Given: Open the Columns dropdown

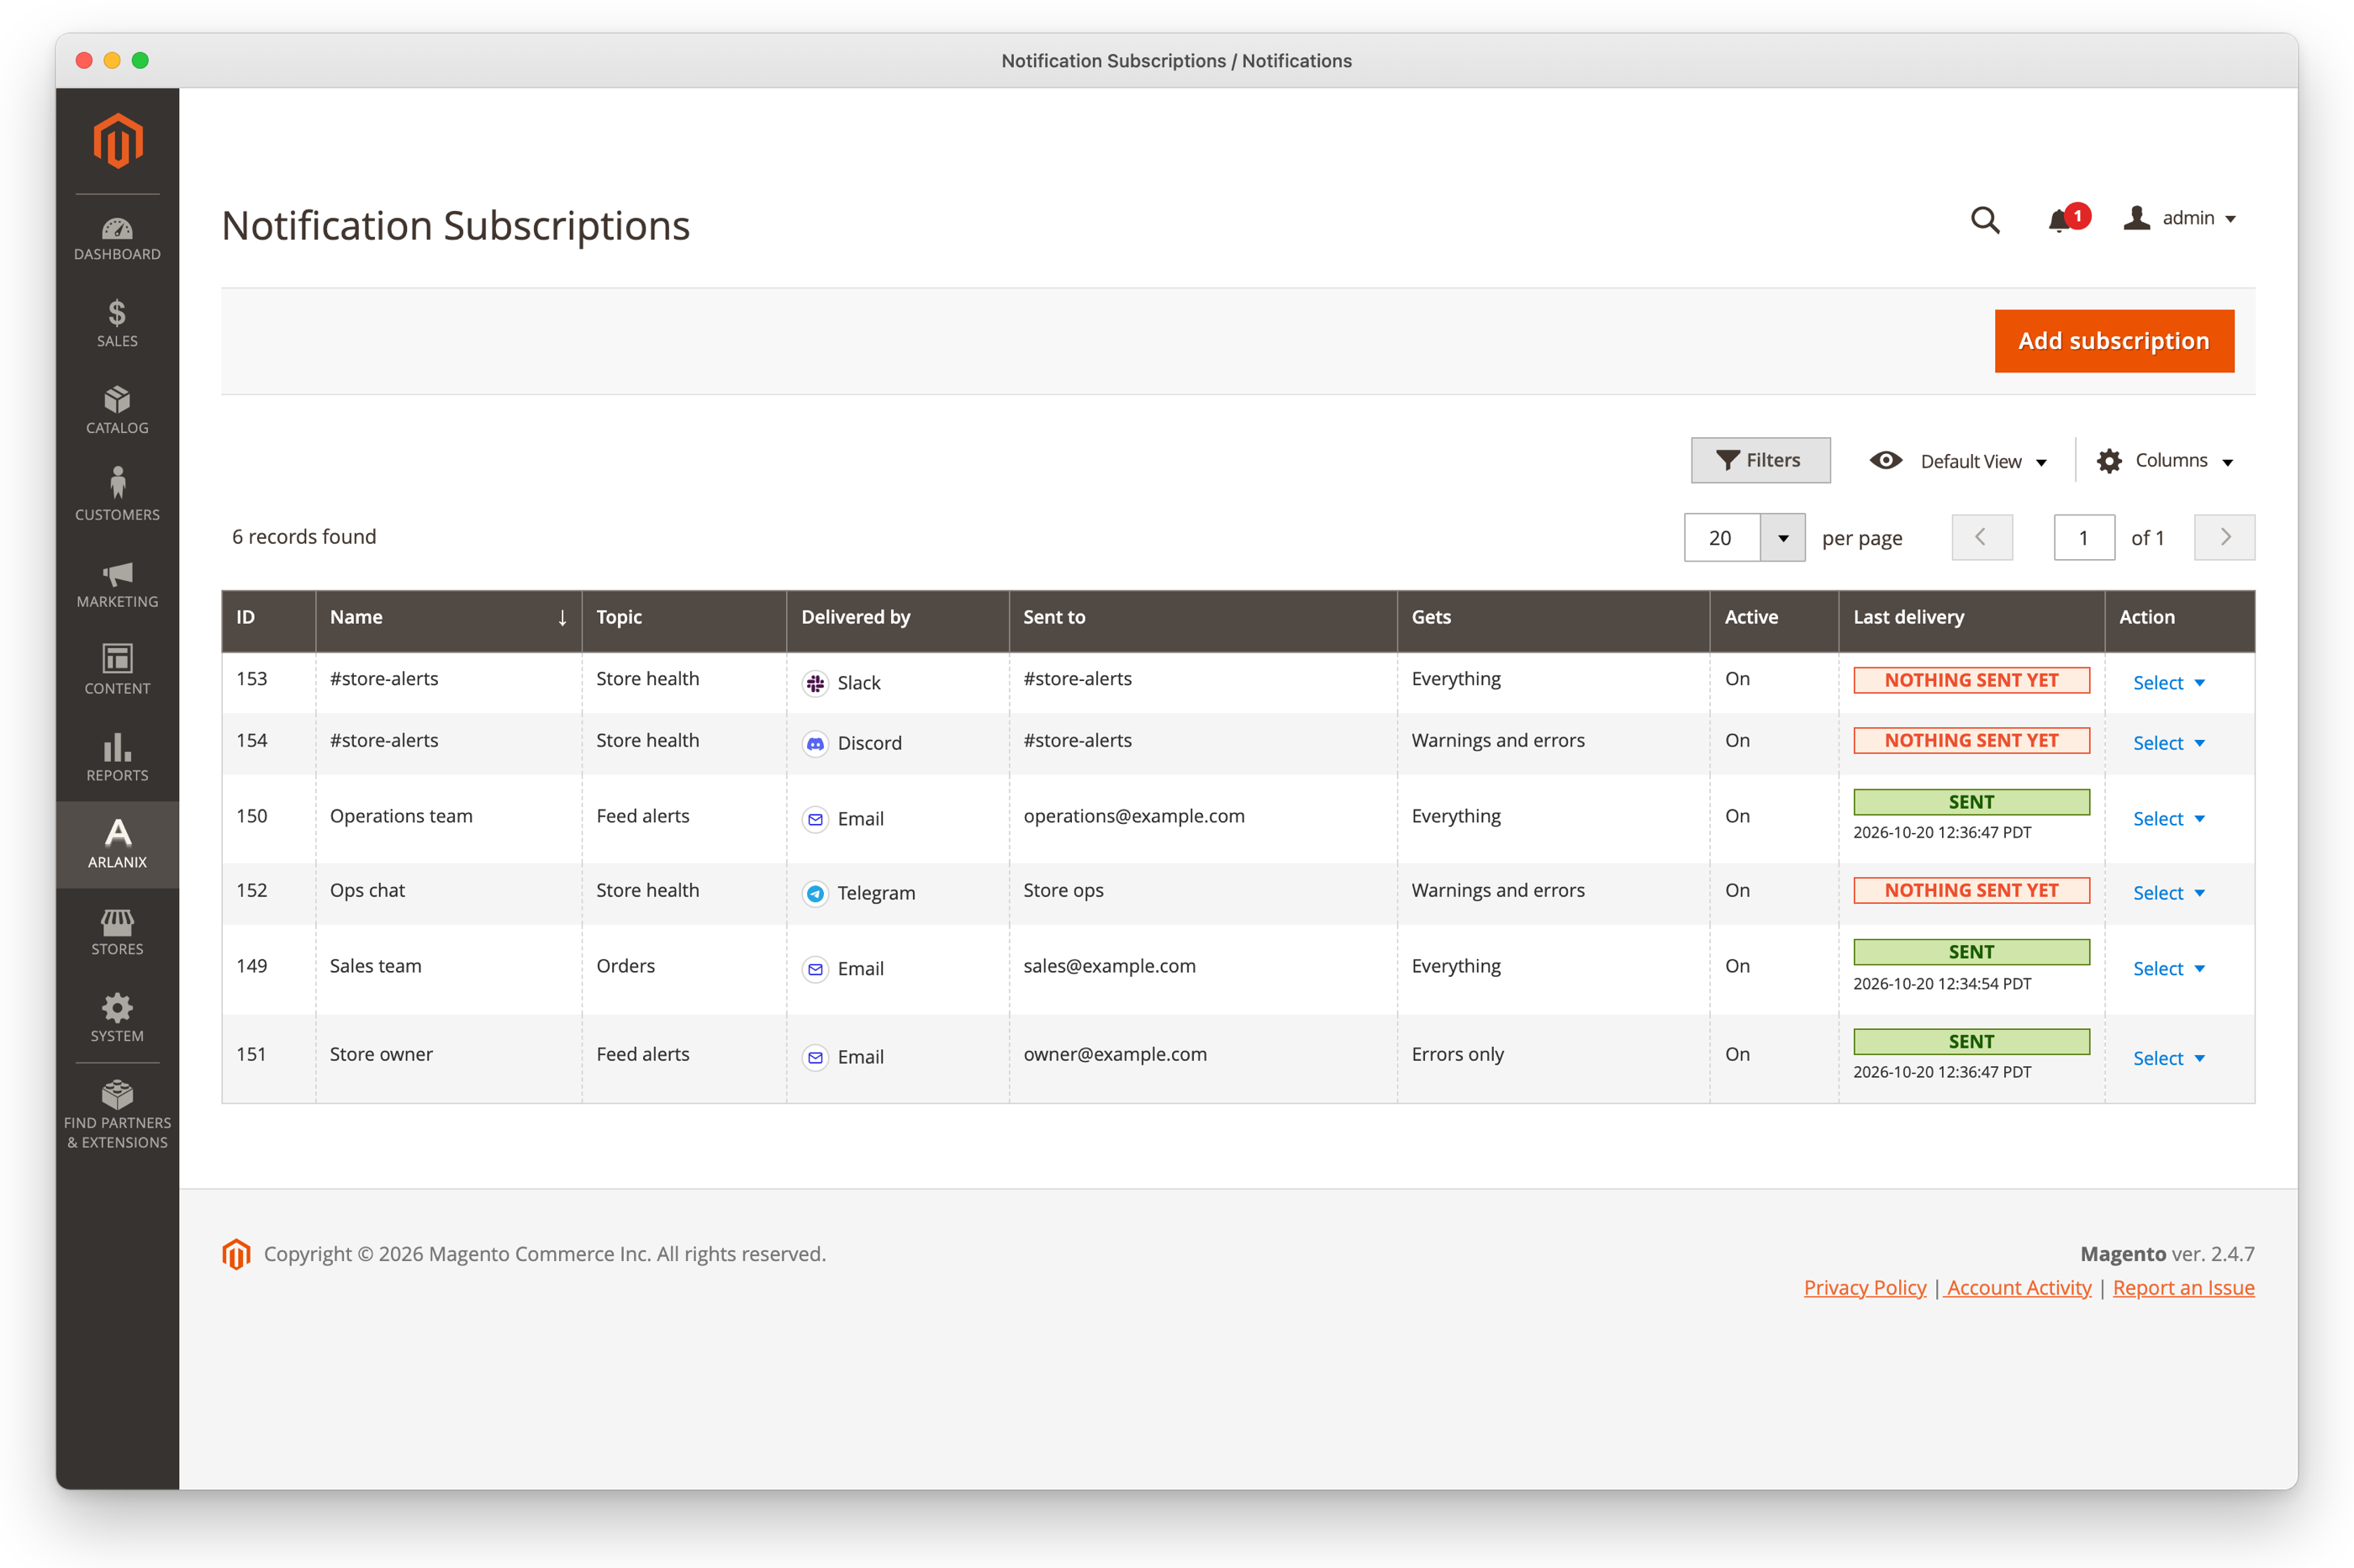Looking at the screenshot, I should point(2166,460).
